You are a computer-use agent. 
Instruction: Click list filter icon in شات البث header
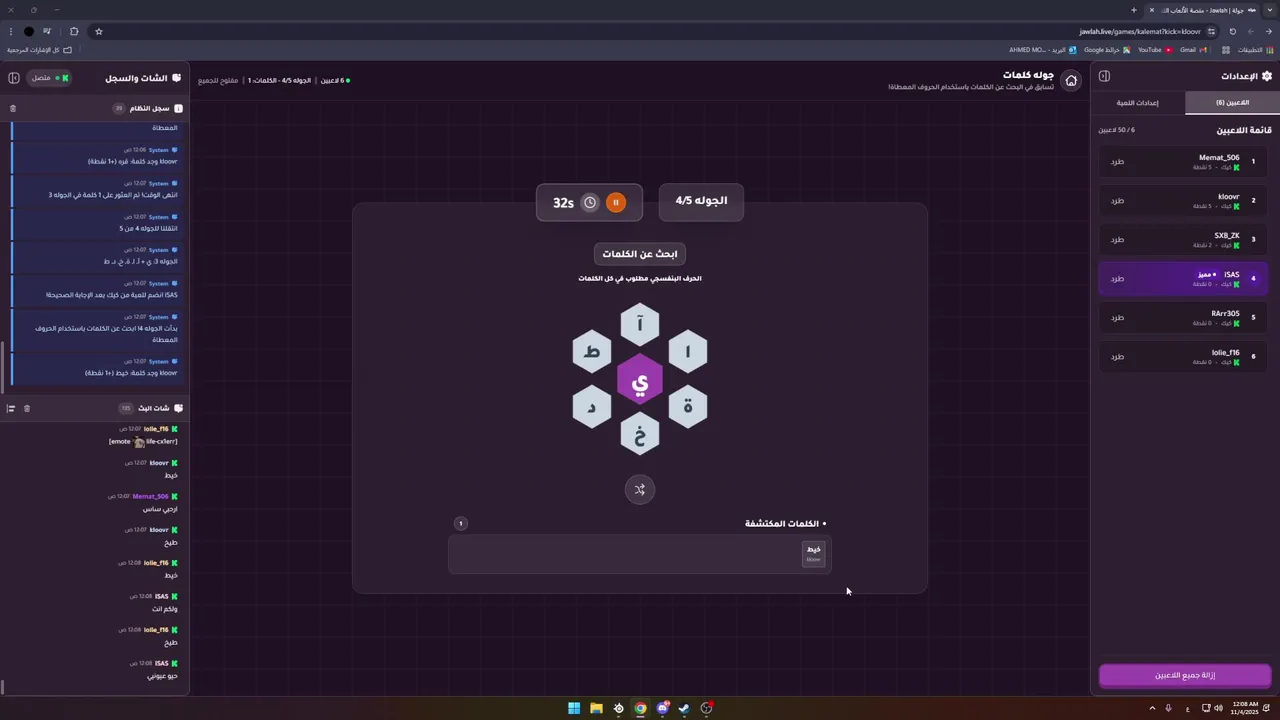11,408
